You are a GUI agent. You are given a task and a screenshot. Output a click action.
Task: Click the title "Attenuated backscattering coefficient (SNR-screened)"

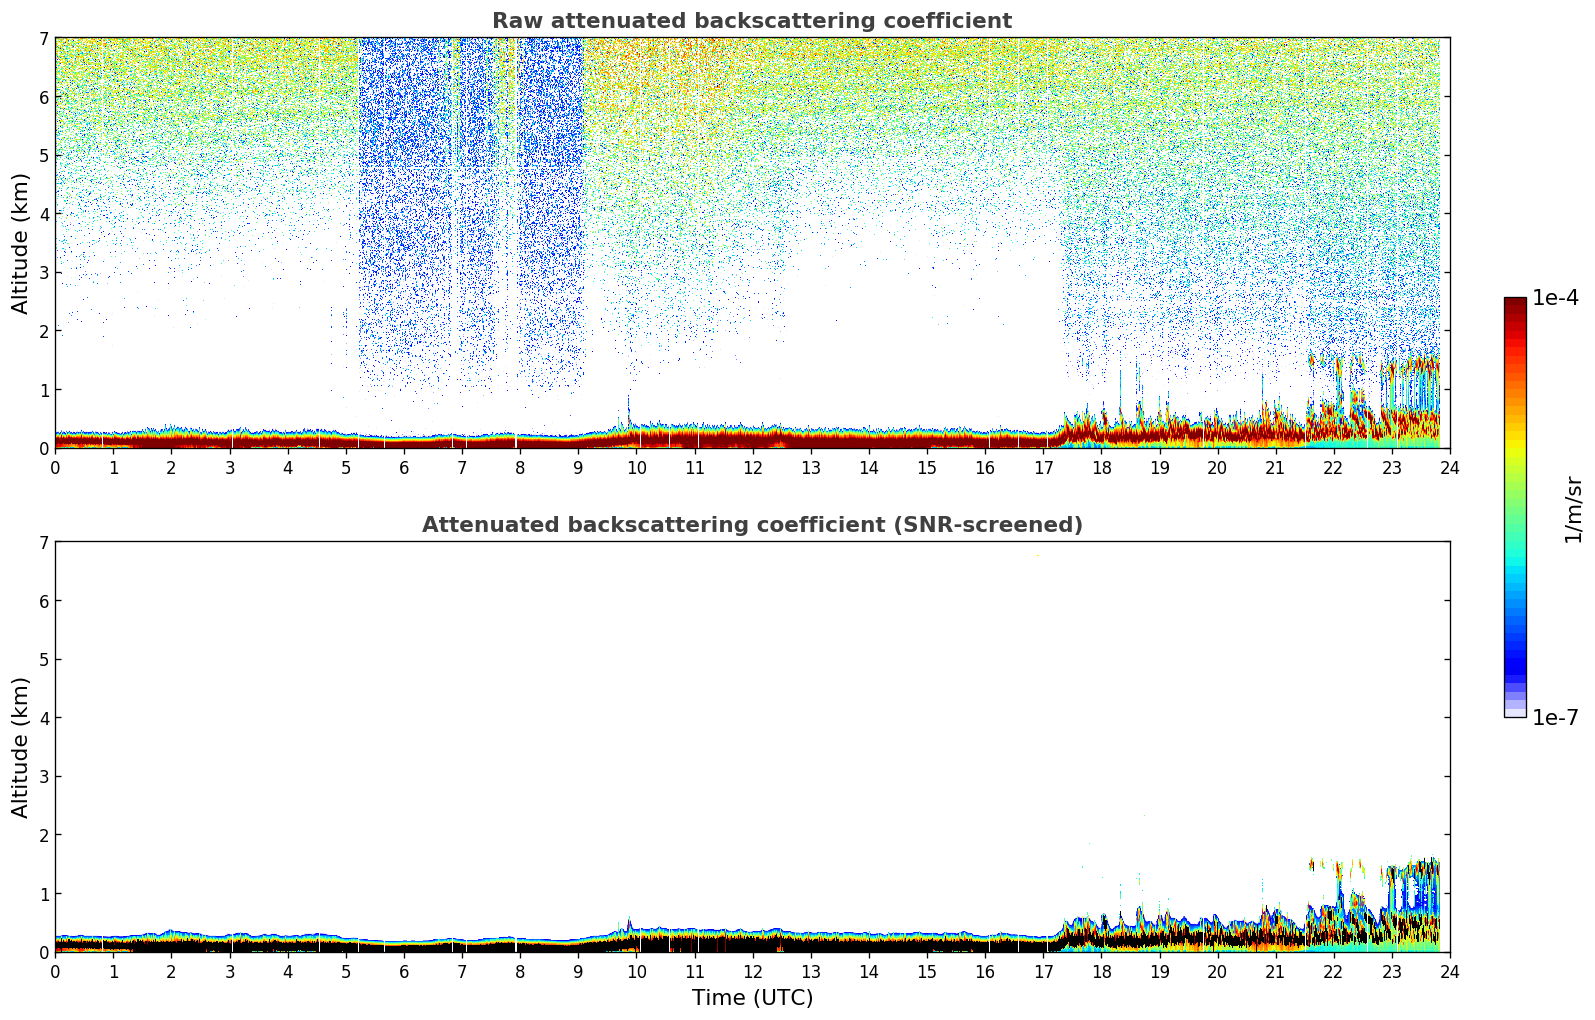point(752,525)
